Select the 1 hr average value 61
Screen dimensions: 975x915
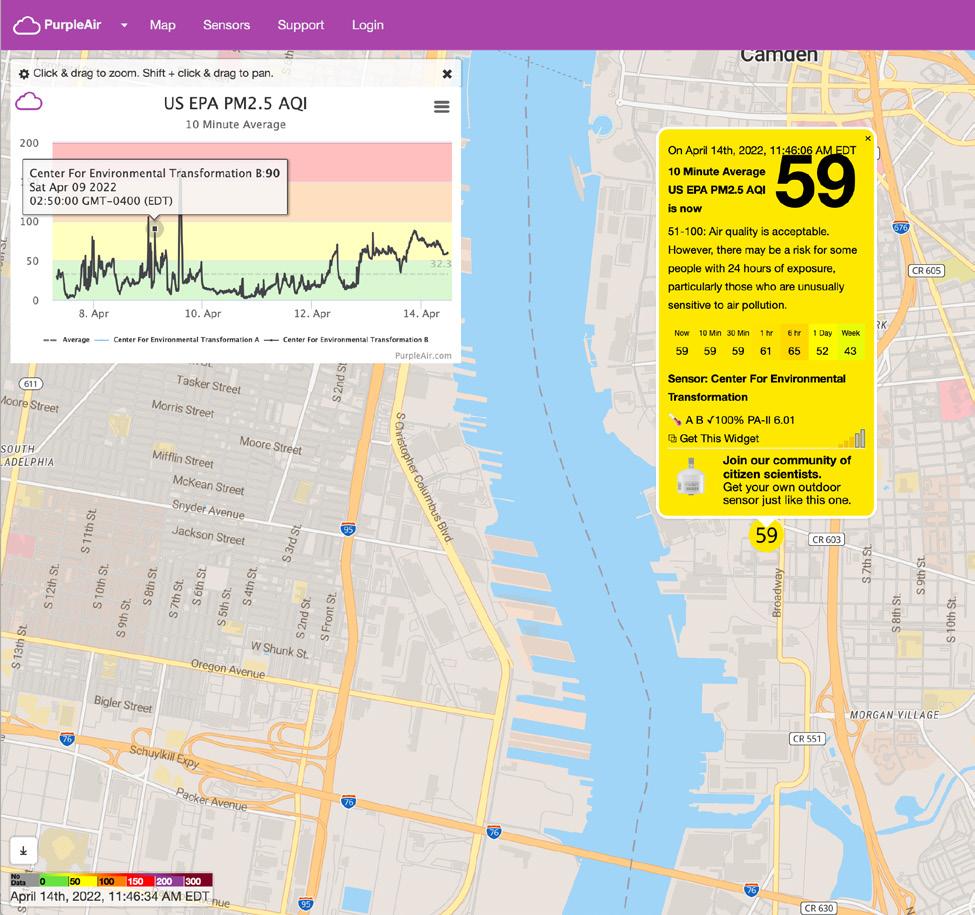click(x=766, y=351)
